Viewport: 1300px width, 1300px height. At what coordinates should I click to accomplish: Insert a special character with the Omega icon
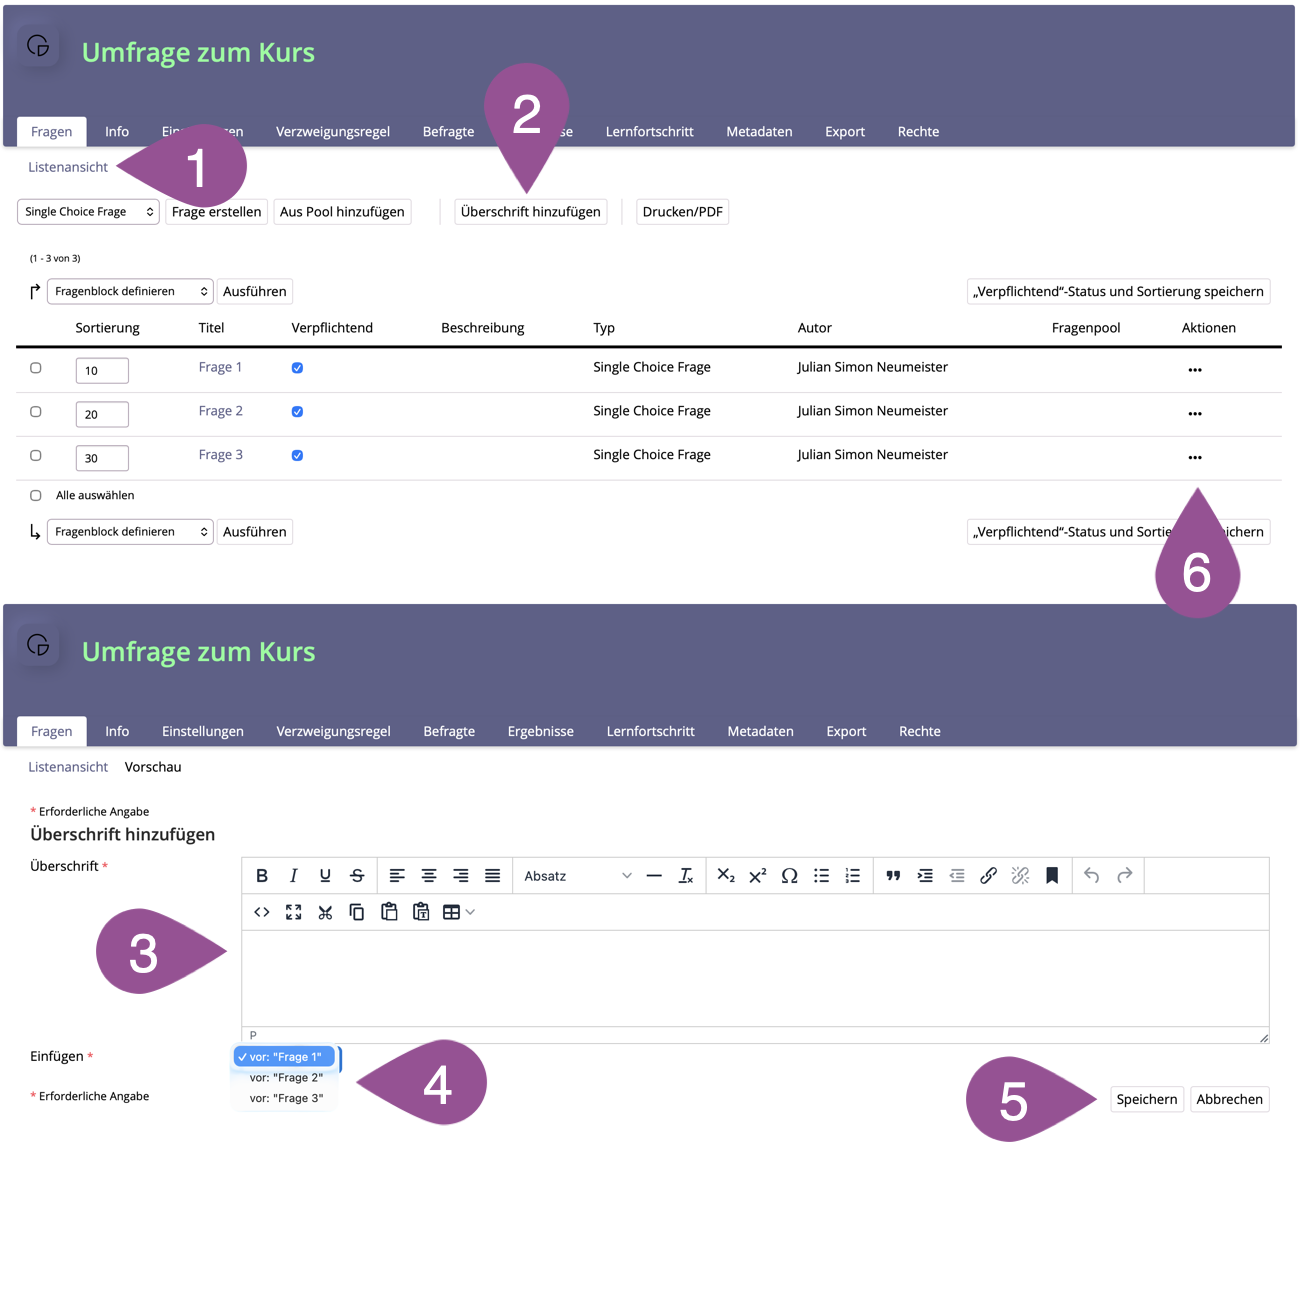point(789,876)
